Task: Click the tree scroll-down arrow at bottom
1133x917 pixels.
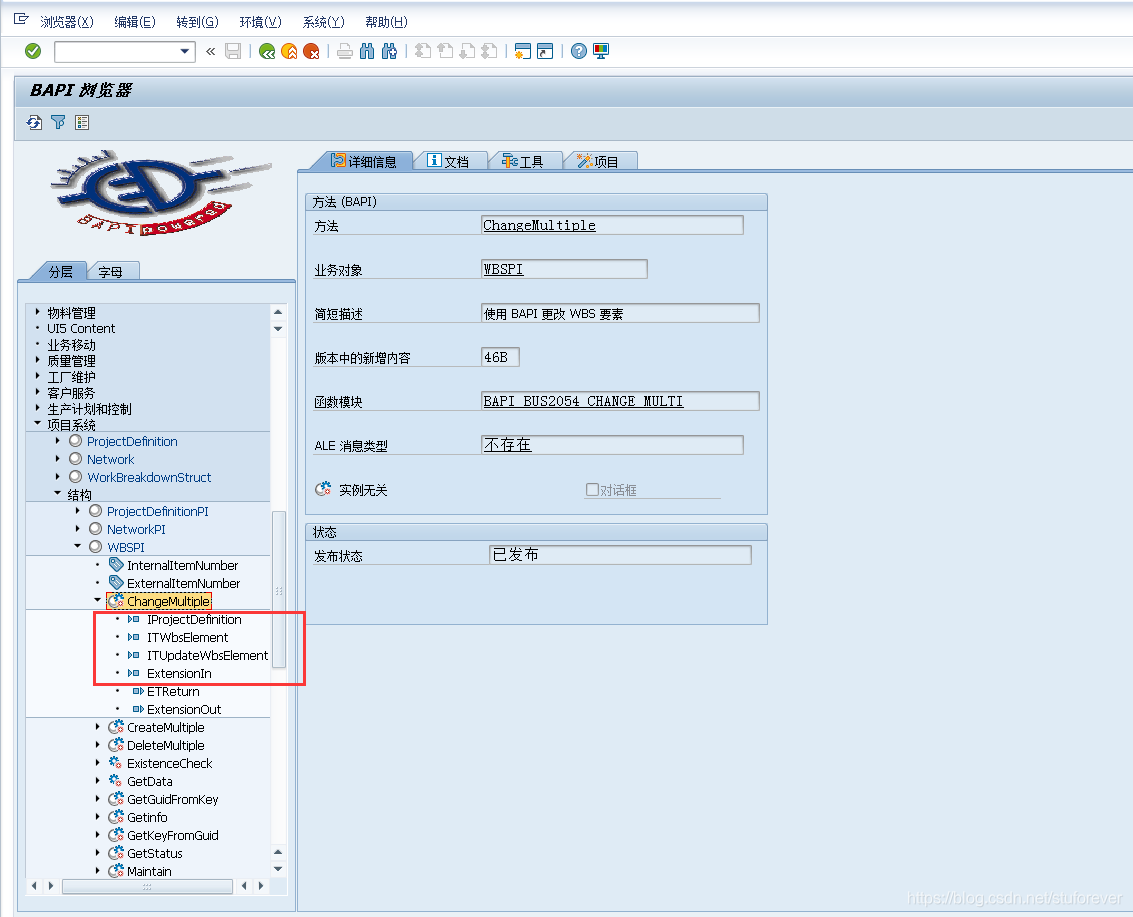Action: (278, 869)
